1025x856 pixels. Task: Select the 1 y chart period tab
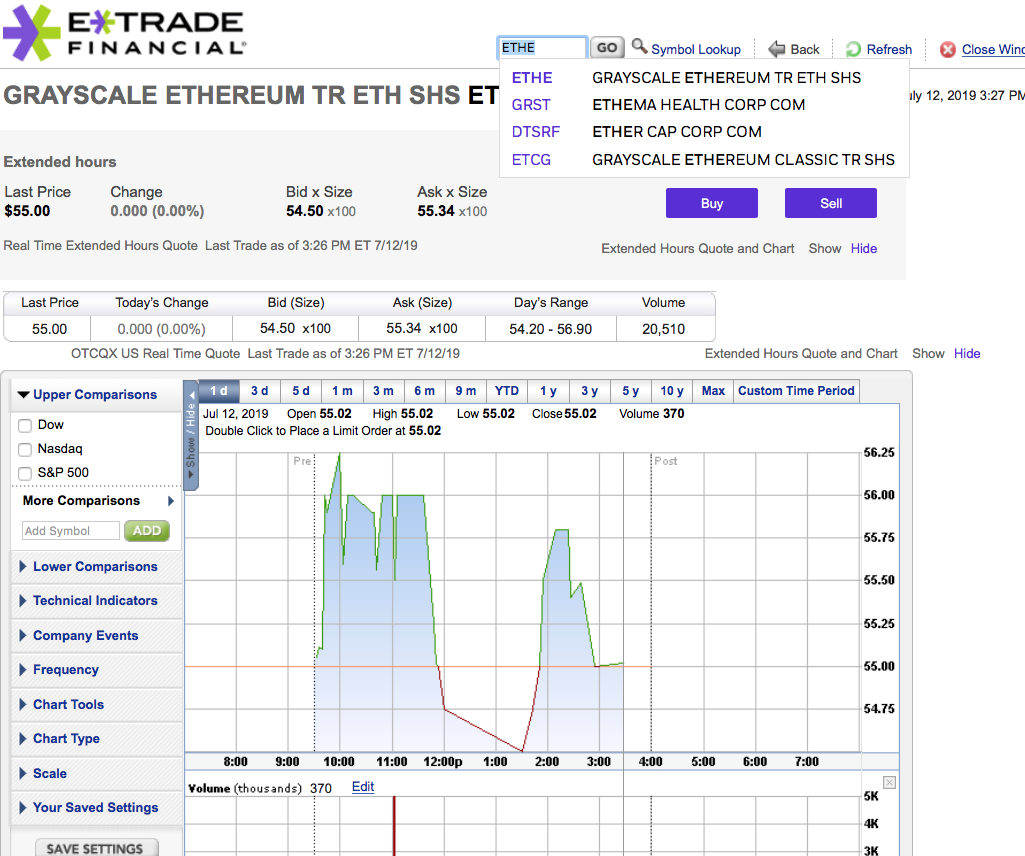tap(548, 390)
